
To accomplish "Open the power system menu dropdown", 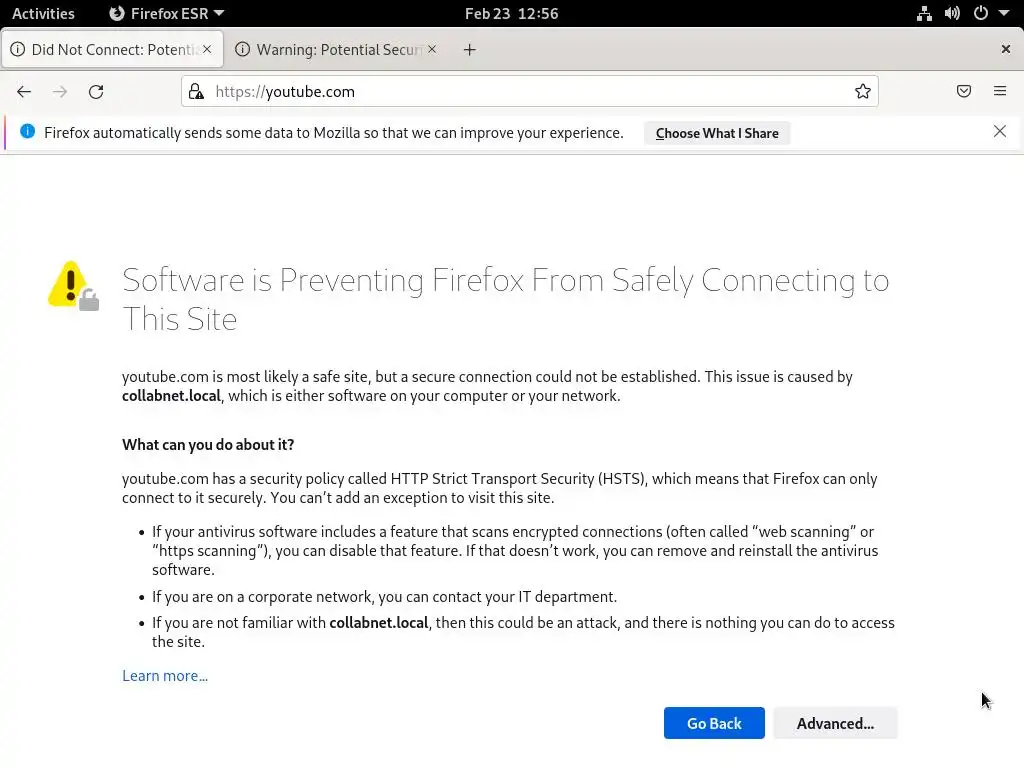I will point(991,13).
